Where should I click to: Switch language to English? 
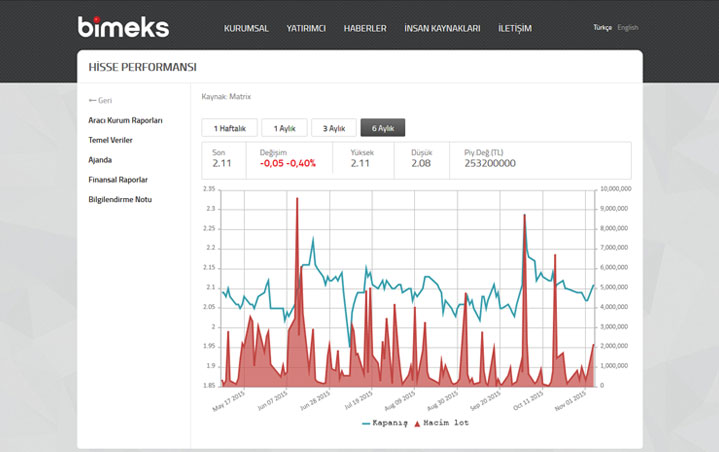pyautogui.click(x=628, y=28)
